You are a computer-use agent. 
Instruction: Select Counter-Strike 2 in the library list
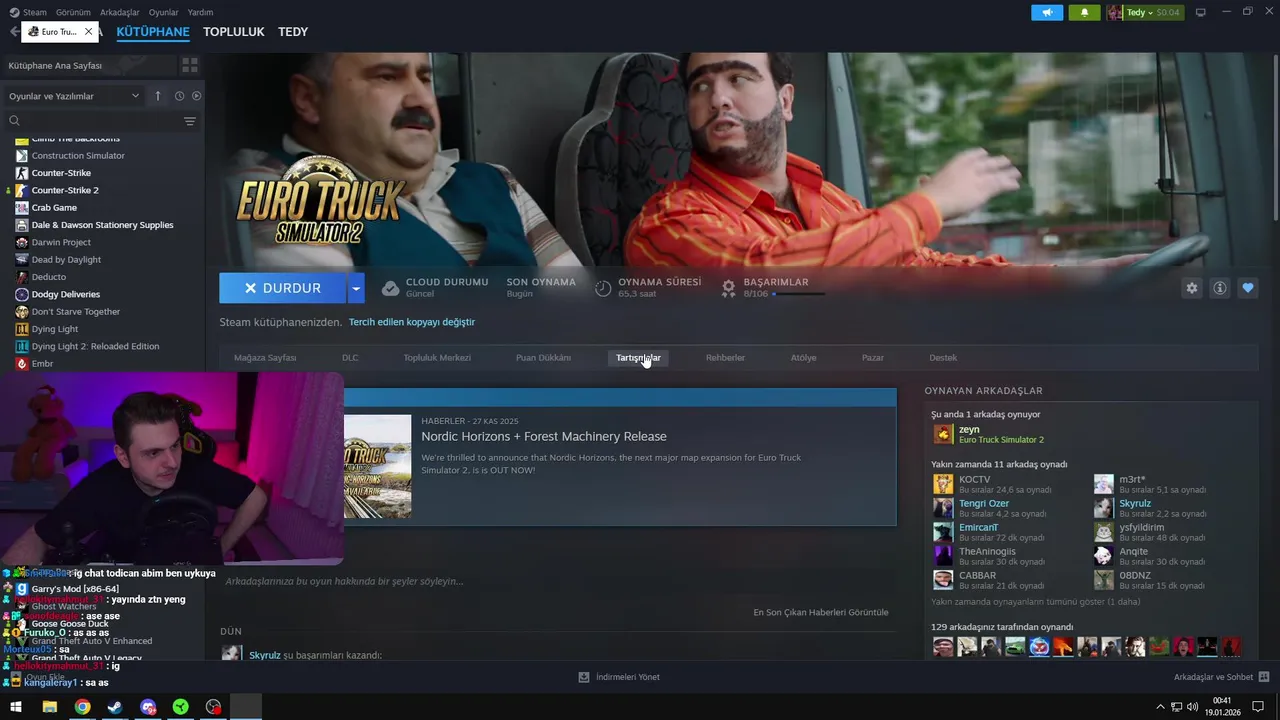(65, 190)
